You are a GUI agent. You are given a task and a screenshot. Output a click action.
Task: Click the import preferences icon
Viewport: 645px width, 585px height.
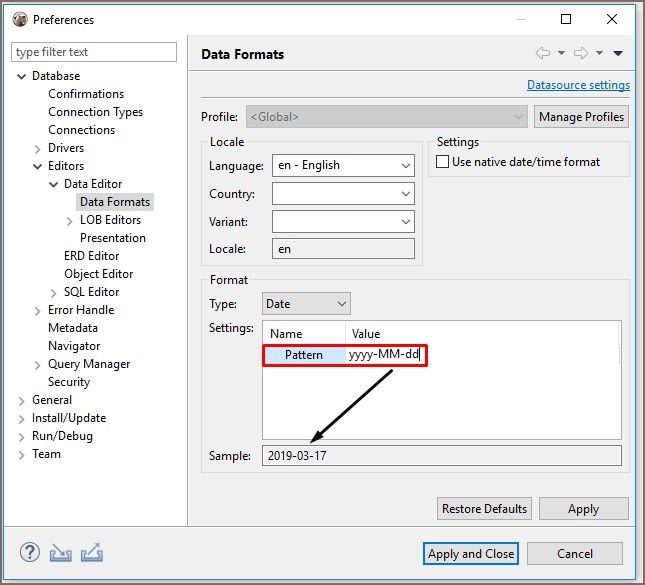[x=61, y=553]
